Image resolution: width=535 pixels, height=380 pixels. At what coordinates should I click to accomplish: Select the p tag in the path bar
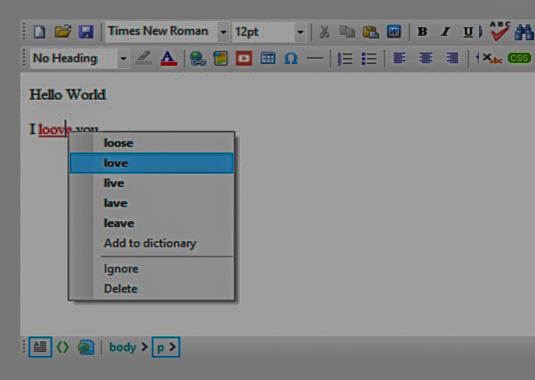click(x=166, y=347)
